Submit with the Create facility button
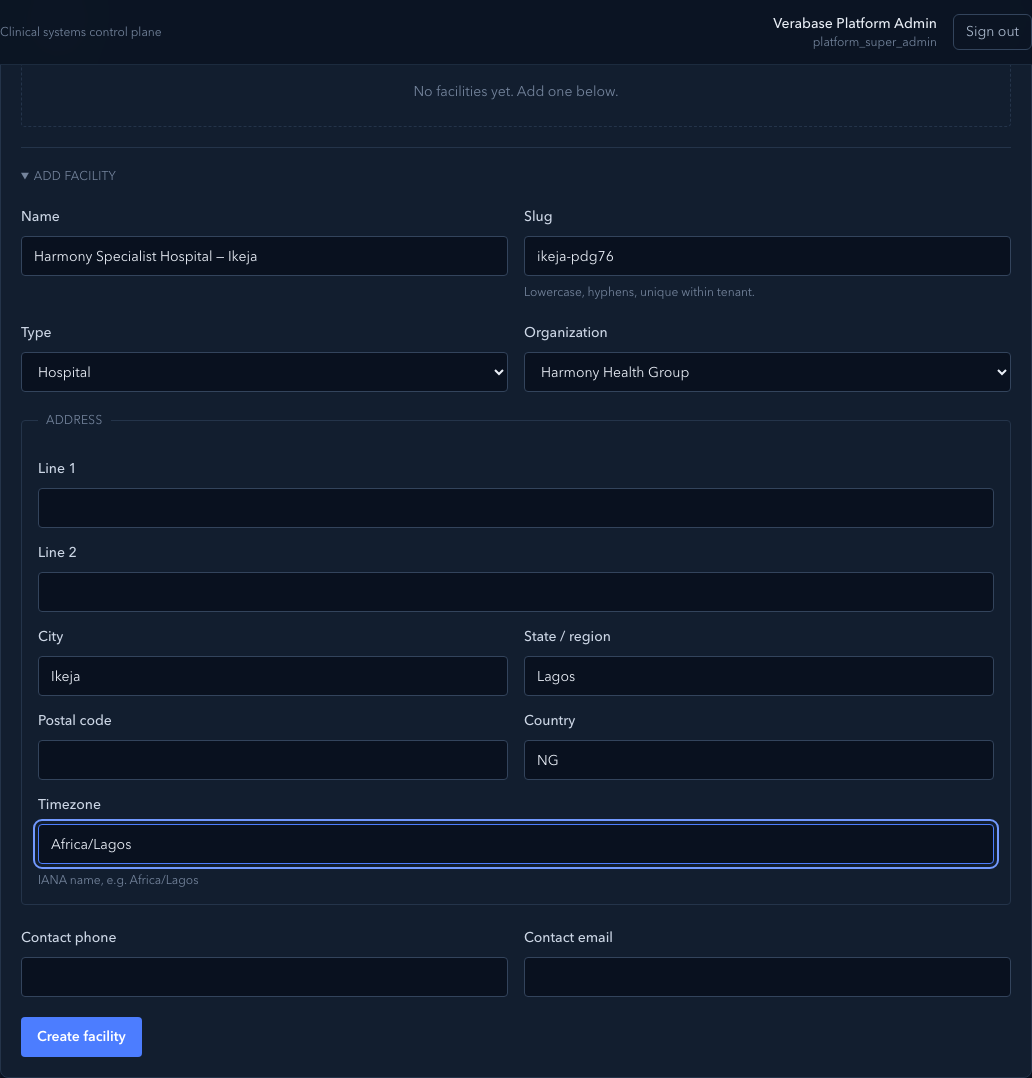 81,1037
